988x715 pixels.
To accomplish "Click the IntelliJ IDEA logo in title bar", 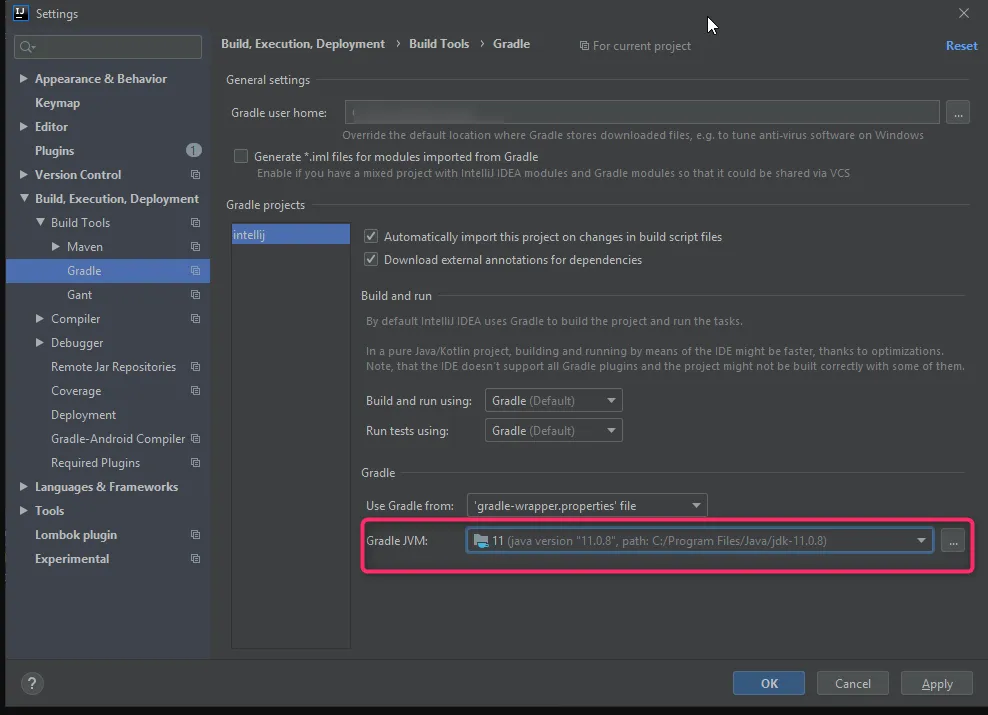I will [x=21, y=13].
